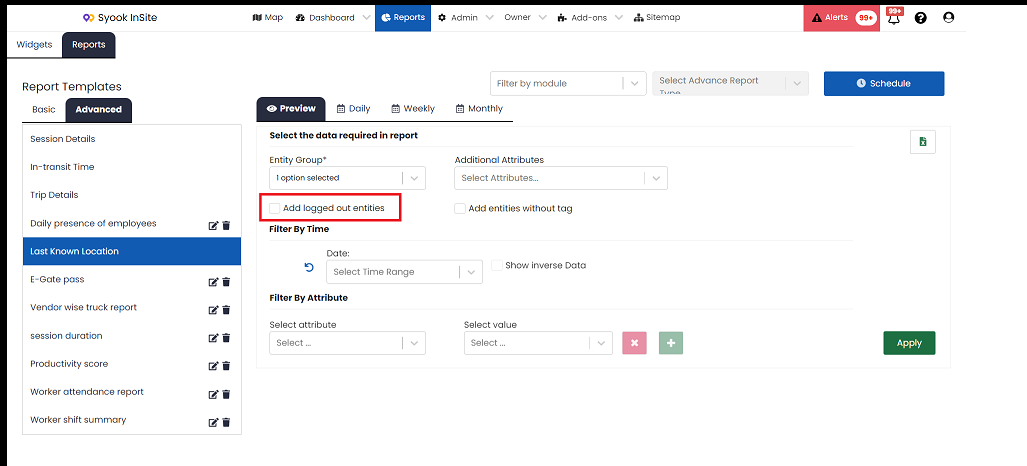This screenshot has width=1027, height=466.
Task: Open the notifications bell icon
Action: [893, 18]
